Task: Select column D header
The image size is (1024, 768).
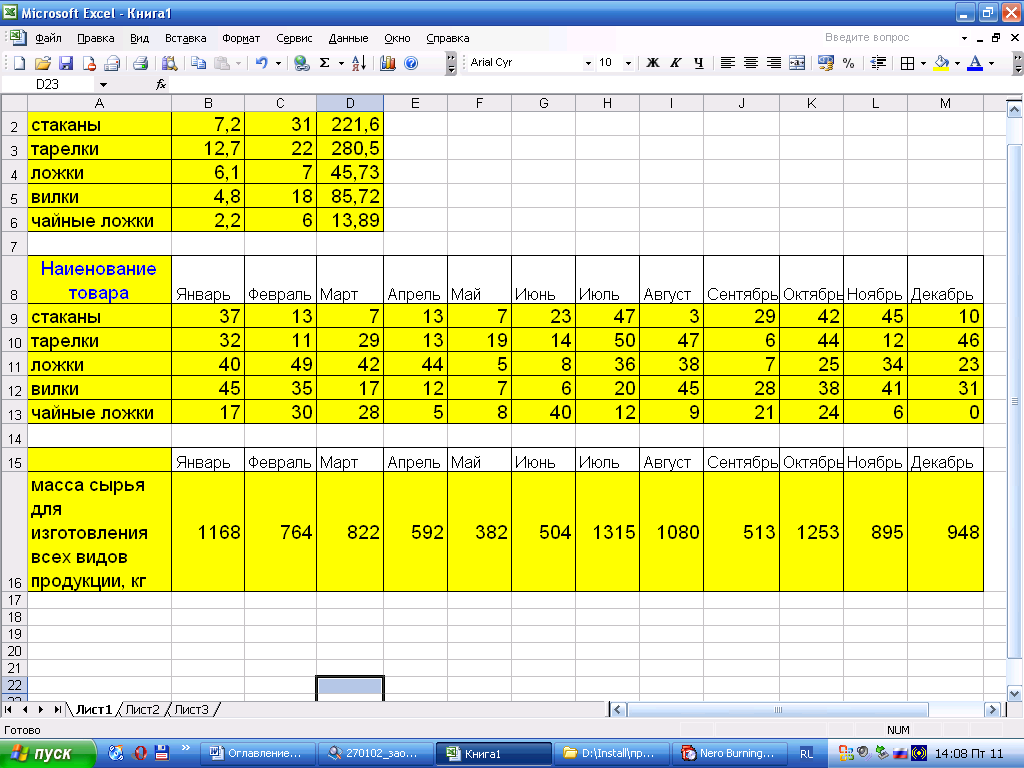Action: tap(350, 103)
